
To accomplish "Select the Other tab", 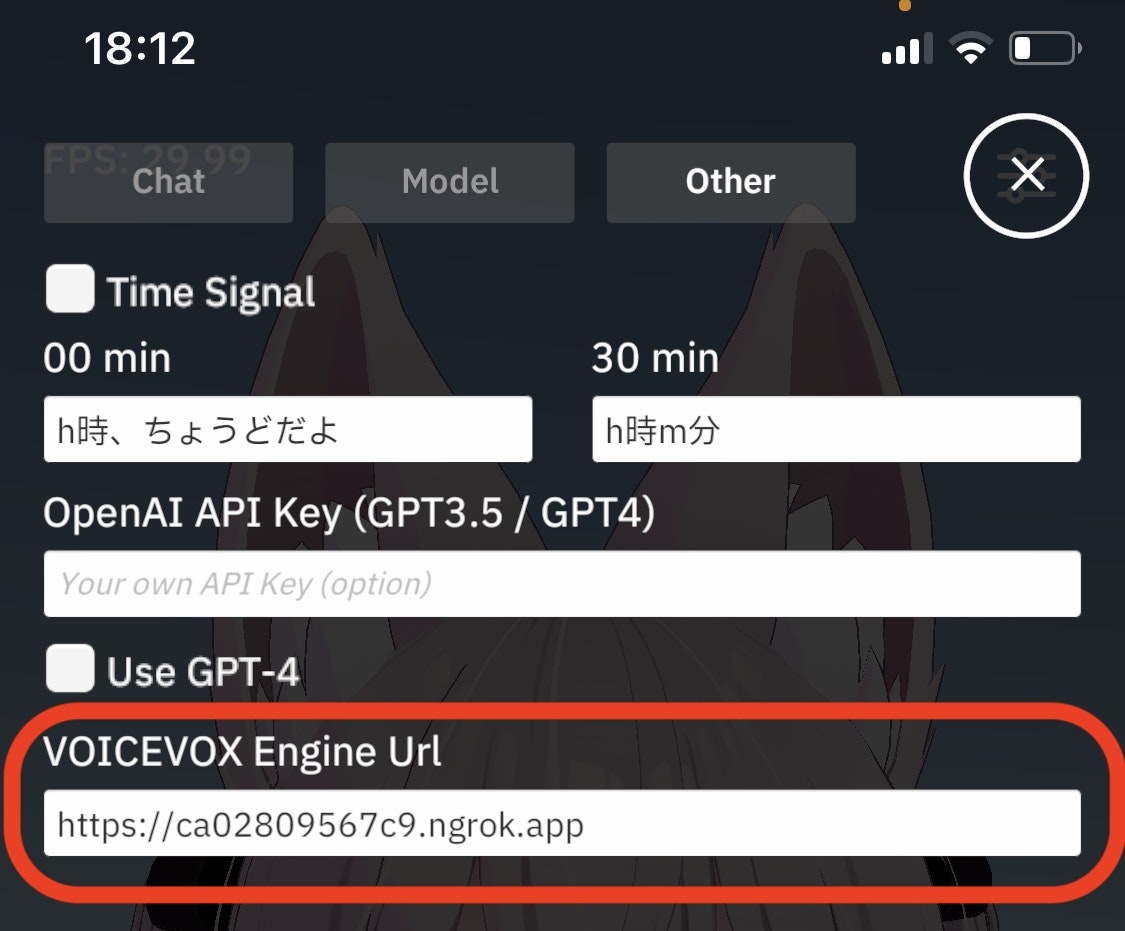I will click(730, 182).
